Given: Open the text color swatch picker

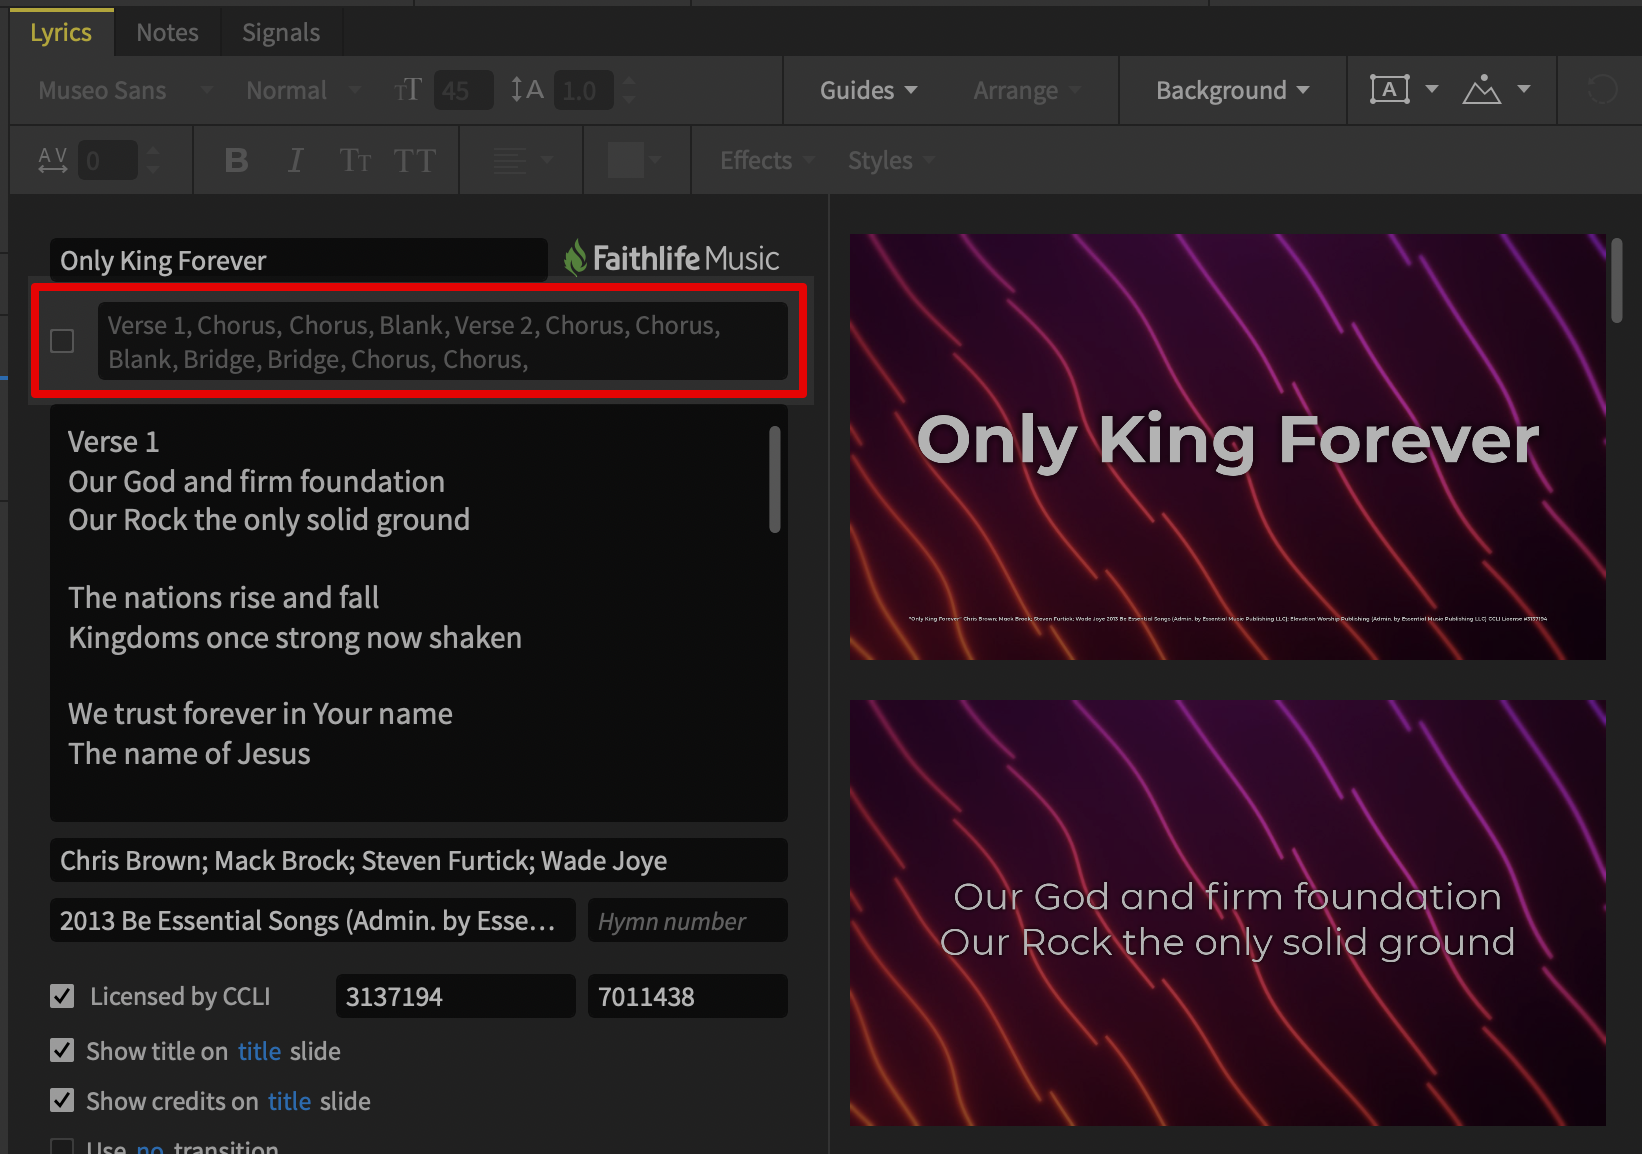Looking at the screenshot, I should click(634, 160).
